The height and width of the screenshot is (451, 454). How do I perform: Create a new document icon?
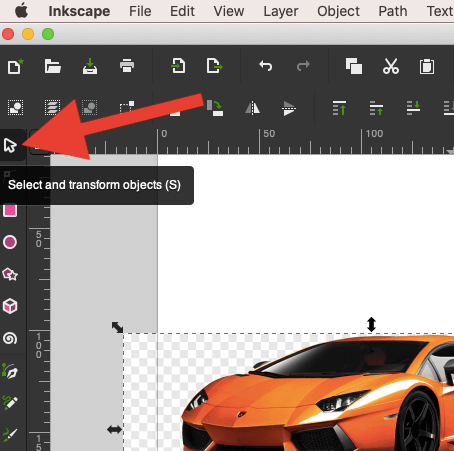pyautogui.click(x=16, y=66)
